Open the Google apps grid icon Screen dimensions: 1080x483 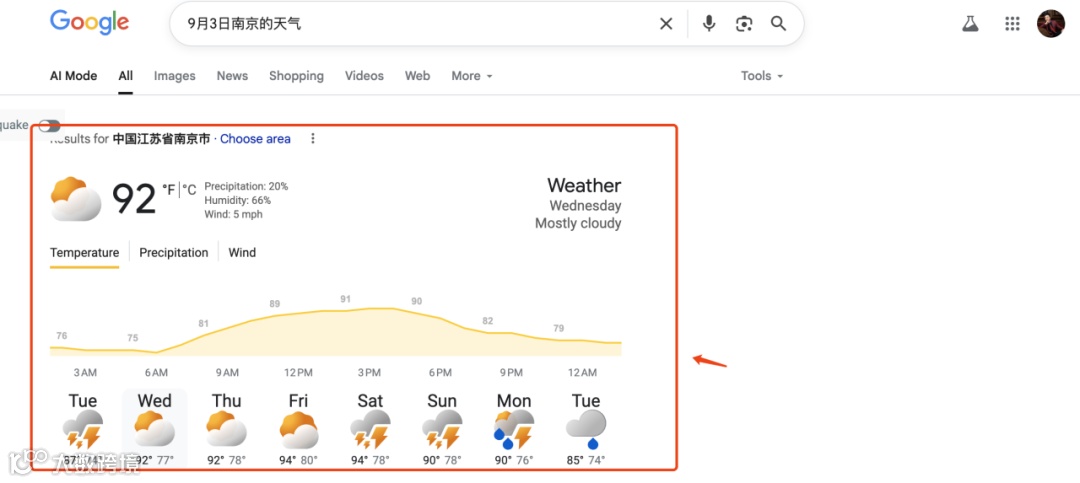1012,24
